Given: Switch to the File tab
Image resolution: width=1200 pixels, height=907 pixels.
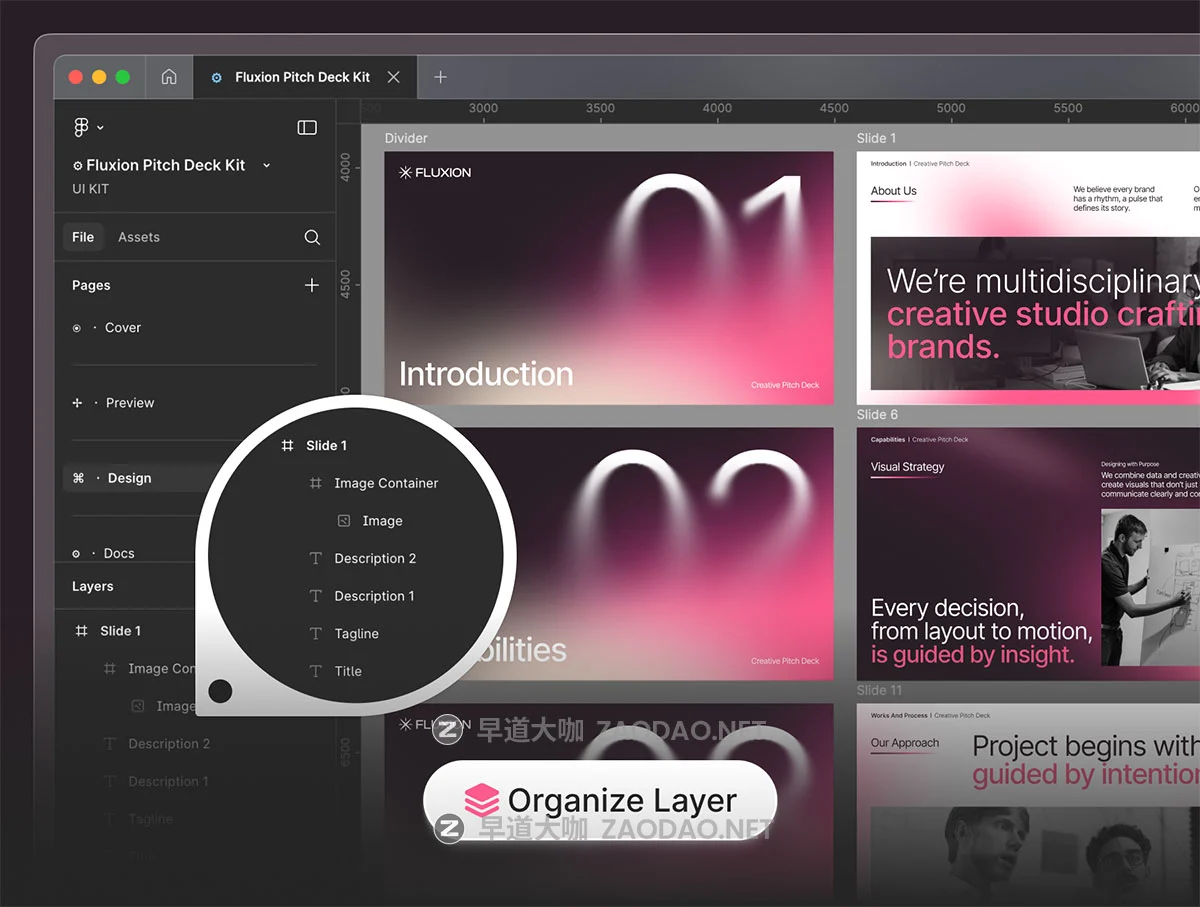Looking at the screenshot, I should [83, 237].
